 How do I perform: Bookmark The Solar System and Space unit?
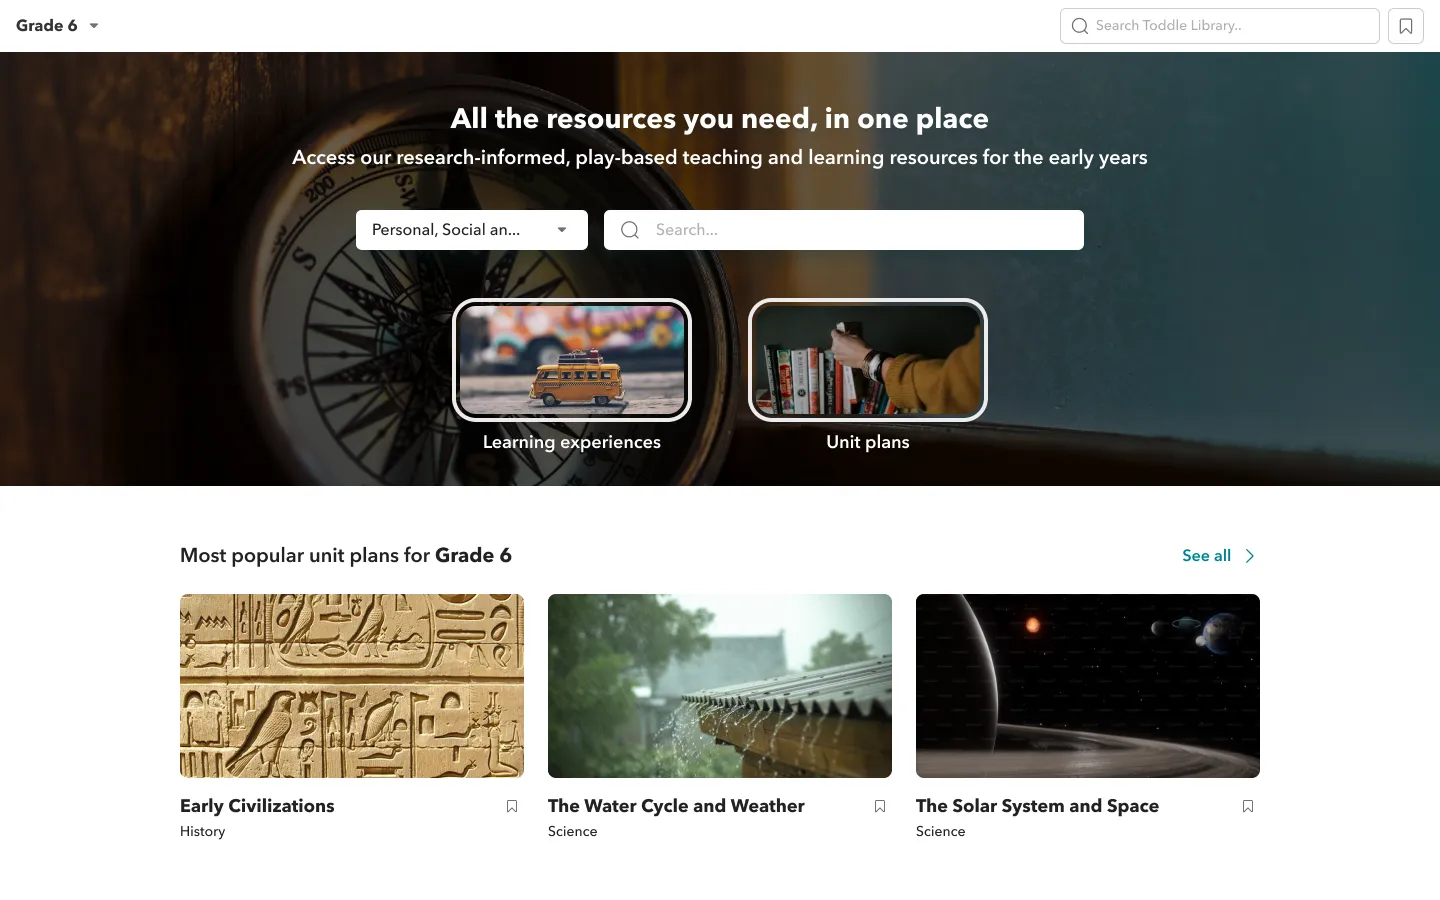click(x=1247, y=806)
